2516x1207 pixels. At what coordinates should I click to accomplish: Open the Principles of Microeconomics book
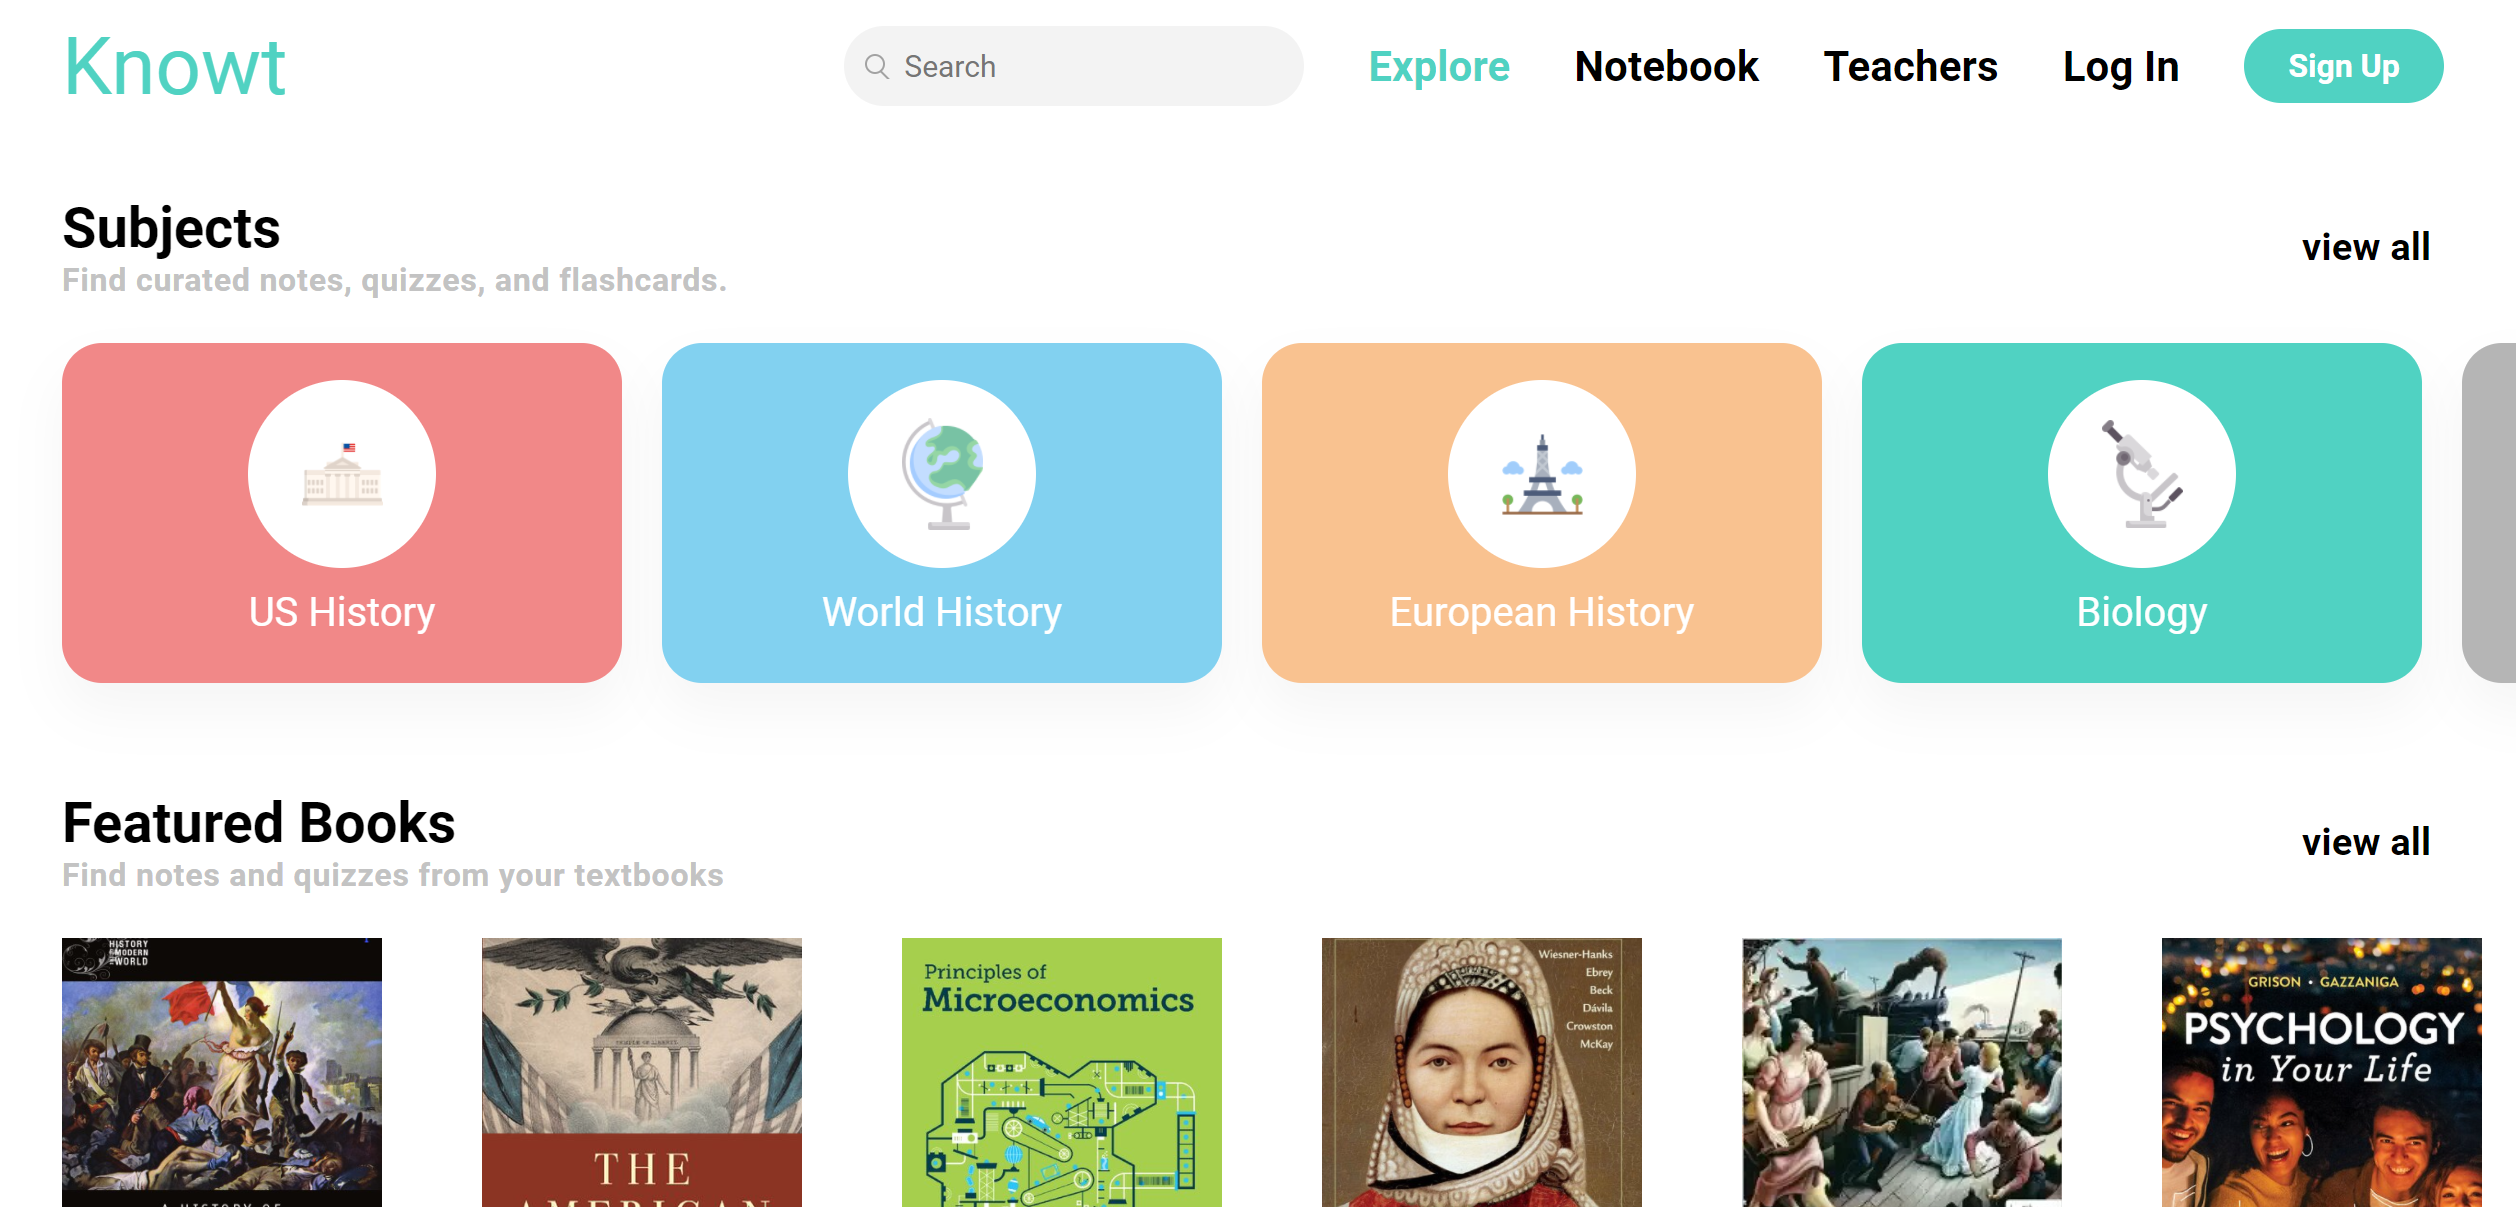pos(1062,1072)
